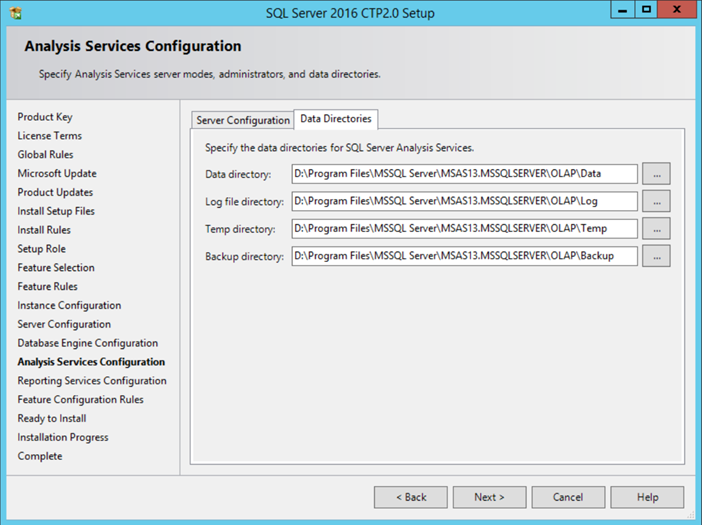This screenshot has height=525, width=702.
Task: Go back with the < Back button
Action: coord(411,497)
